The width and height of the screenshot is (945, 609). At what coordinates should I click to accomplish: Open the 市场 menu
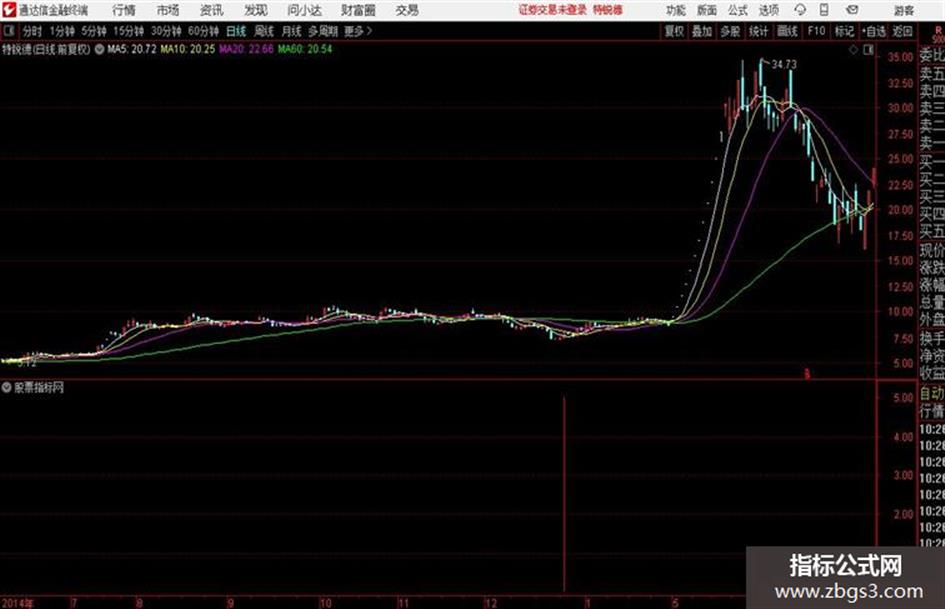168,10
